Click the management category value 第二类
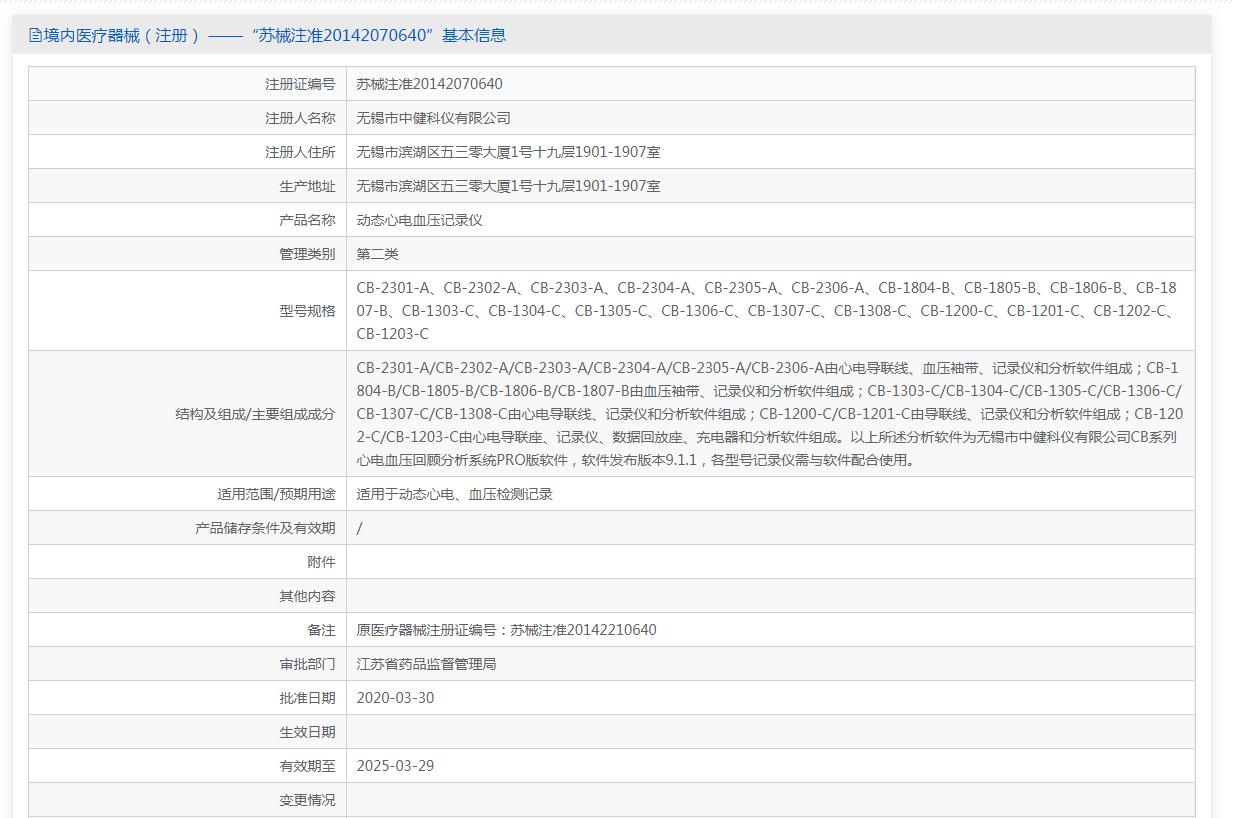1234x818 pixels. tap(377, 254)
